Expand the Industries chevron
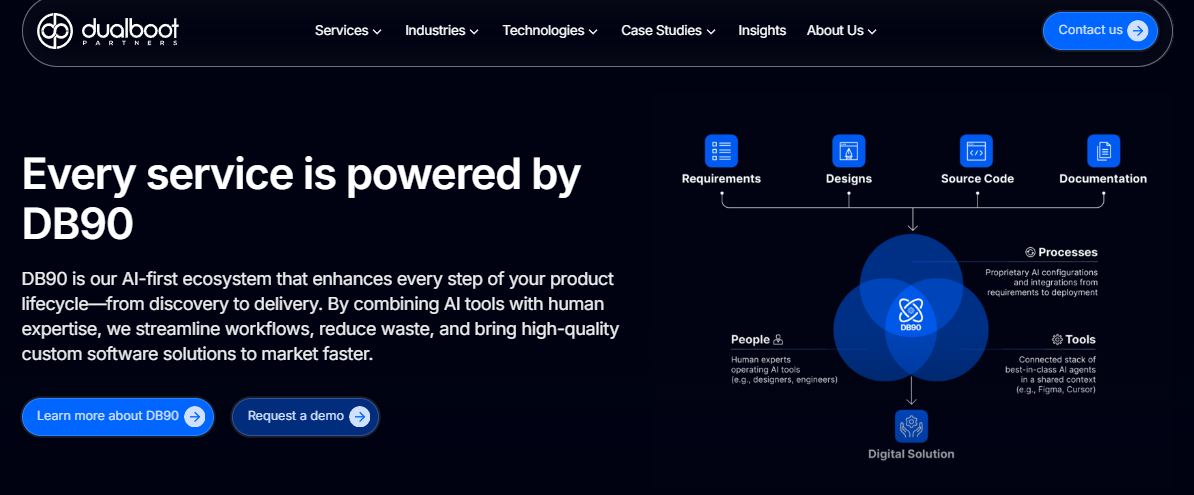The height and width of the screenshot is (495, 1194). pos(474,31)
